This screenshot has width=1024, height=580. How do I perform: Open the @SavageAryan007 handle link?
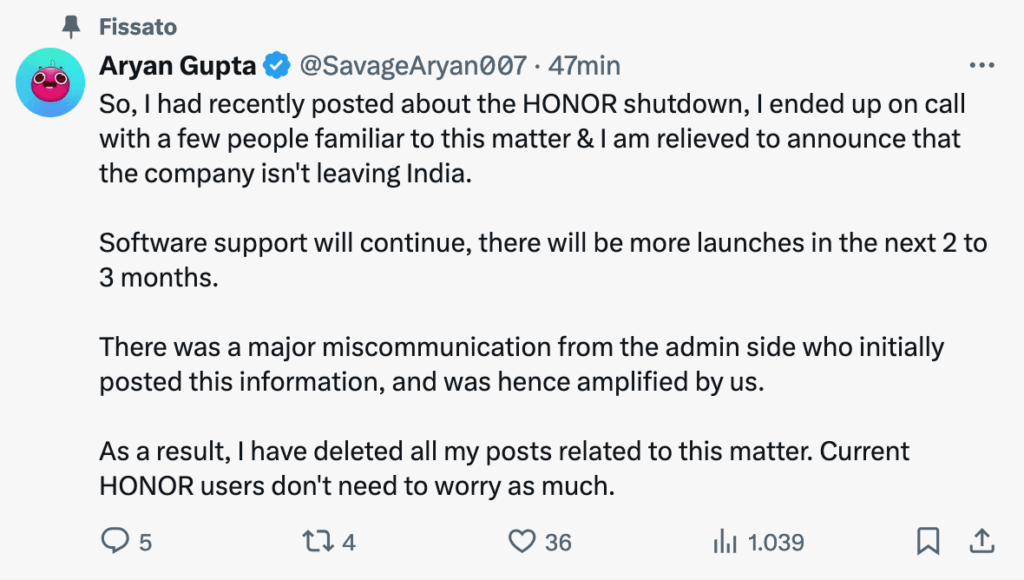413,66
